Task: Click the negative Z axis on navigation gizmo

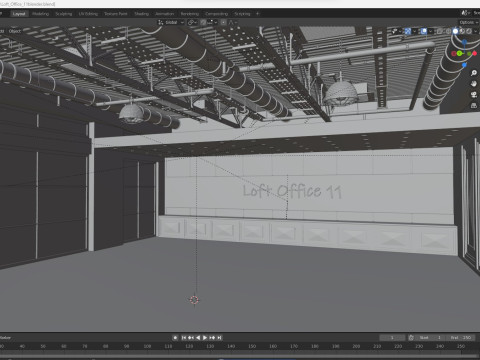Action: click(x=464, y=65)
